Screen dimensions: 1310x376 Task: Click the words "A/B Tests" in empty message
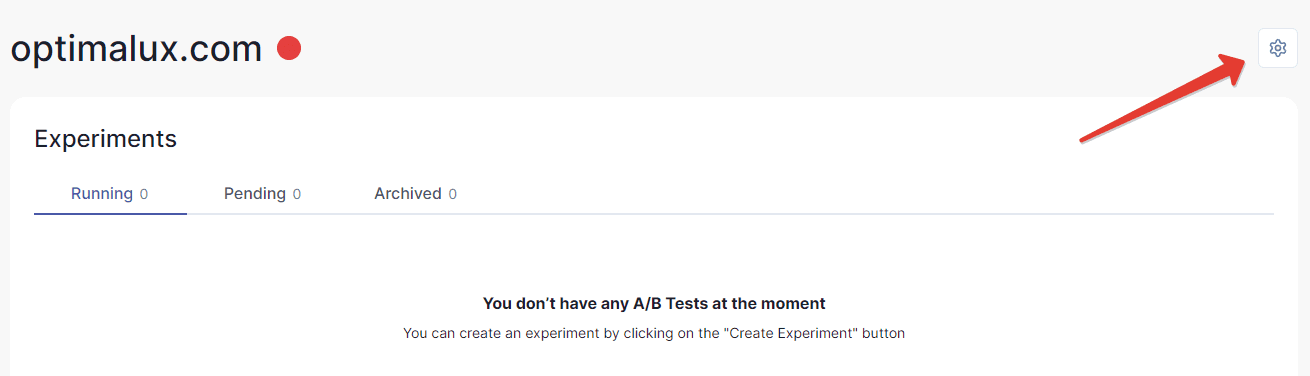(673, 303)
